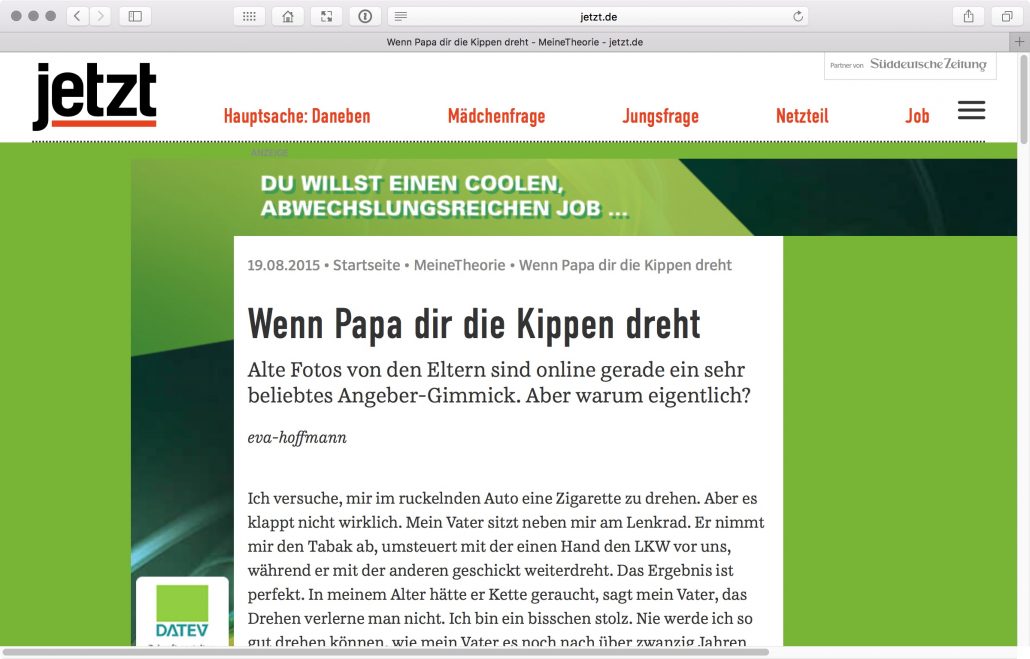Viewport: 1030px width, 659px height.
Task: Reload the page with the refresh icon
Action: tap(797, 16)
